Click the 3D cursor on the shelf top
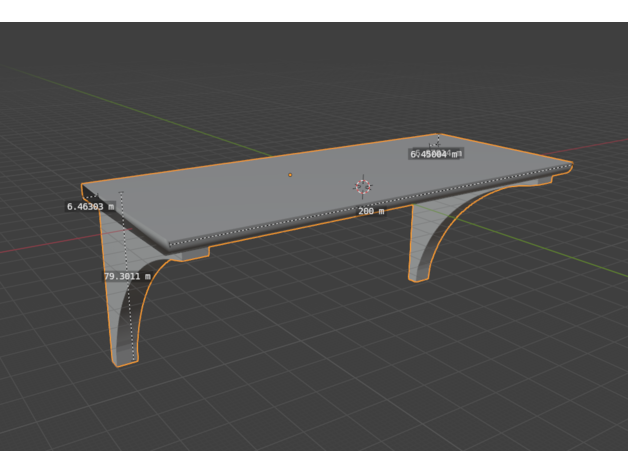 (362, 186)
